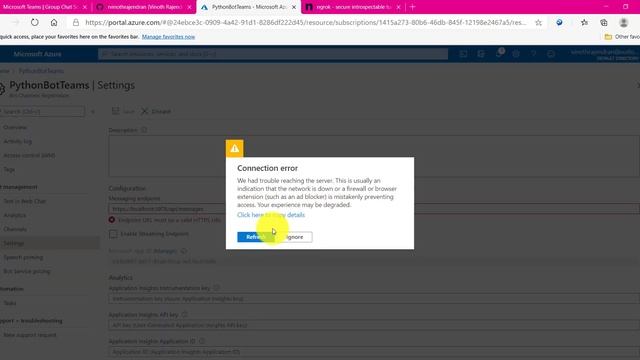The height and width of the screenshot is (360, 640).
Task: Open Tags in the sidebar
Action: click(x=9, y=169)
